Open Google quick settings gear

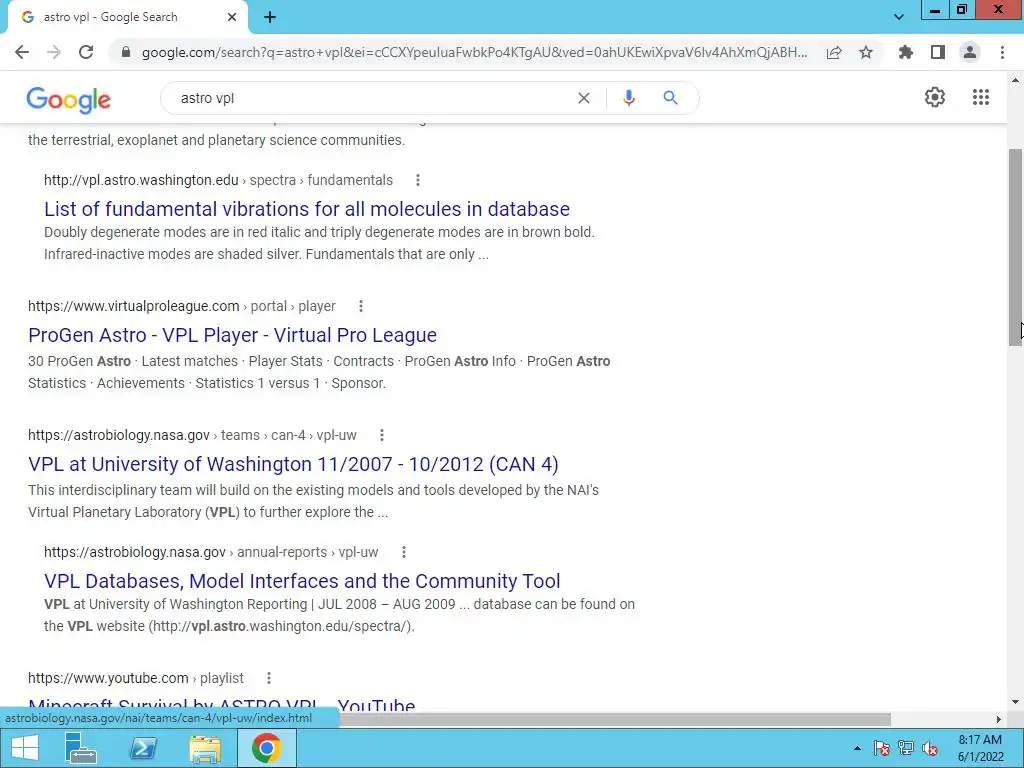pyautogui.click(x=935, y=97)
